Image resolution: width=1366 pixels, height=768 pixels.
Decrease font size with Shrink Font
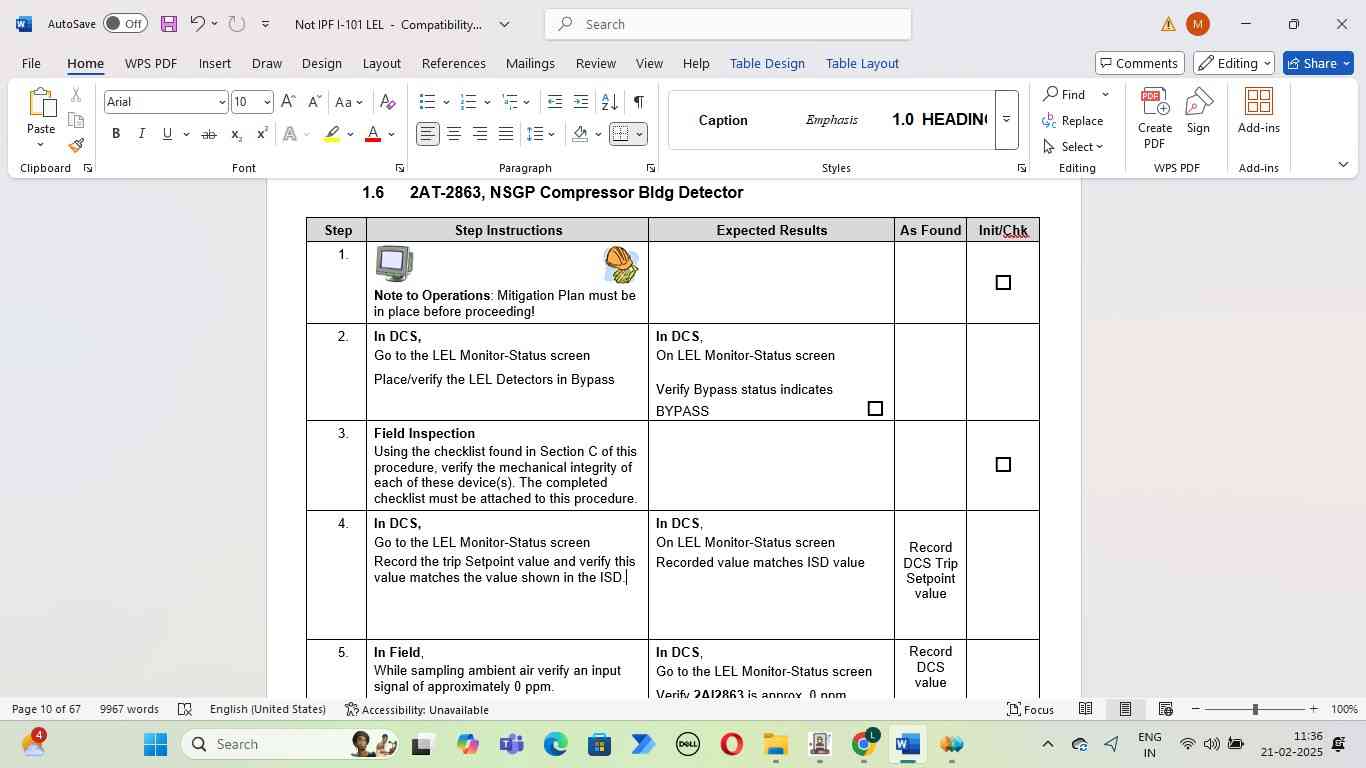point(314,102)
